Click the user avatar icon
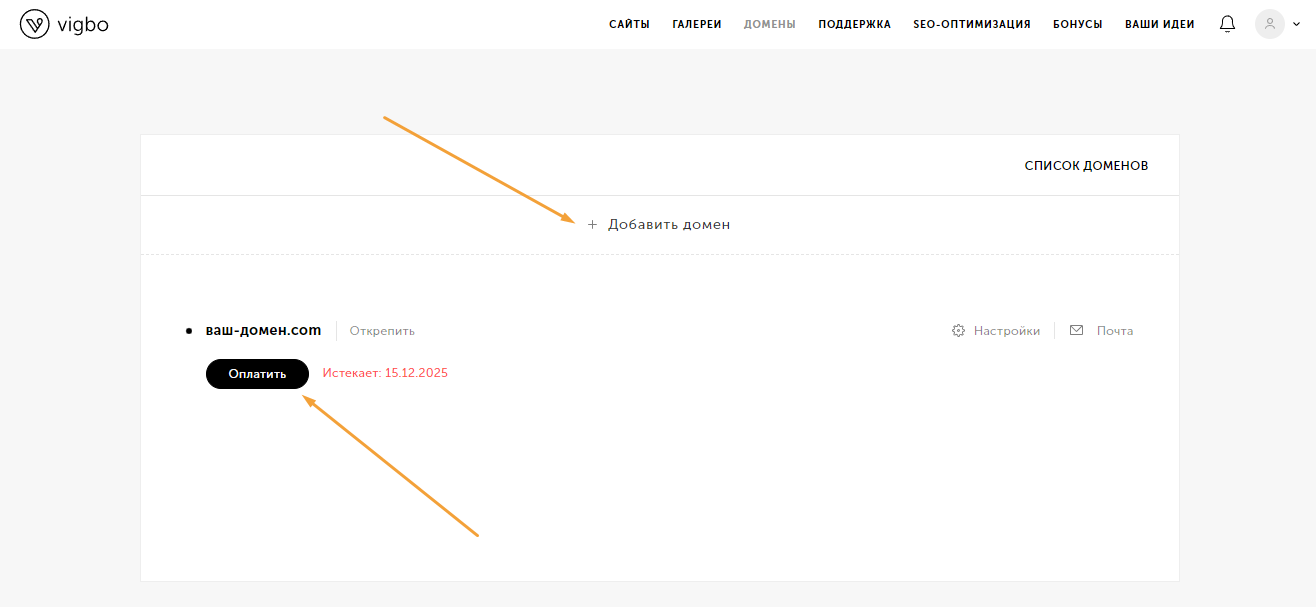The width and height of the screenshot is (1316, 607). pyautogui.click(x=1269, y=24)
